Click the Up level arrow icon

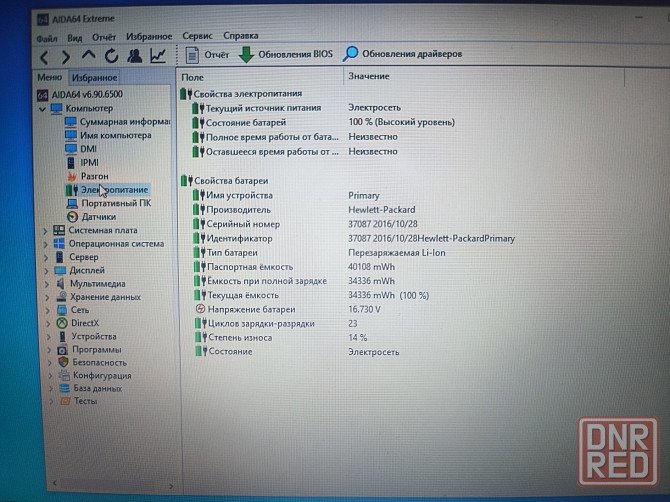pyautogui.click(x=89, y=56)
